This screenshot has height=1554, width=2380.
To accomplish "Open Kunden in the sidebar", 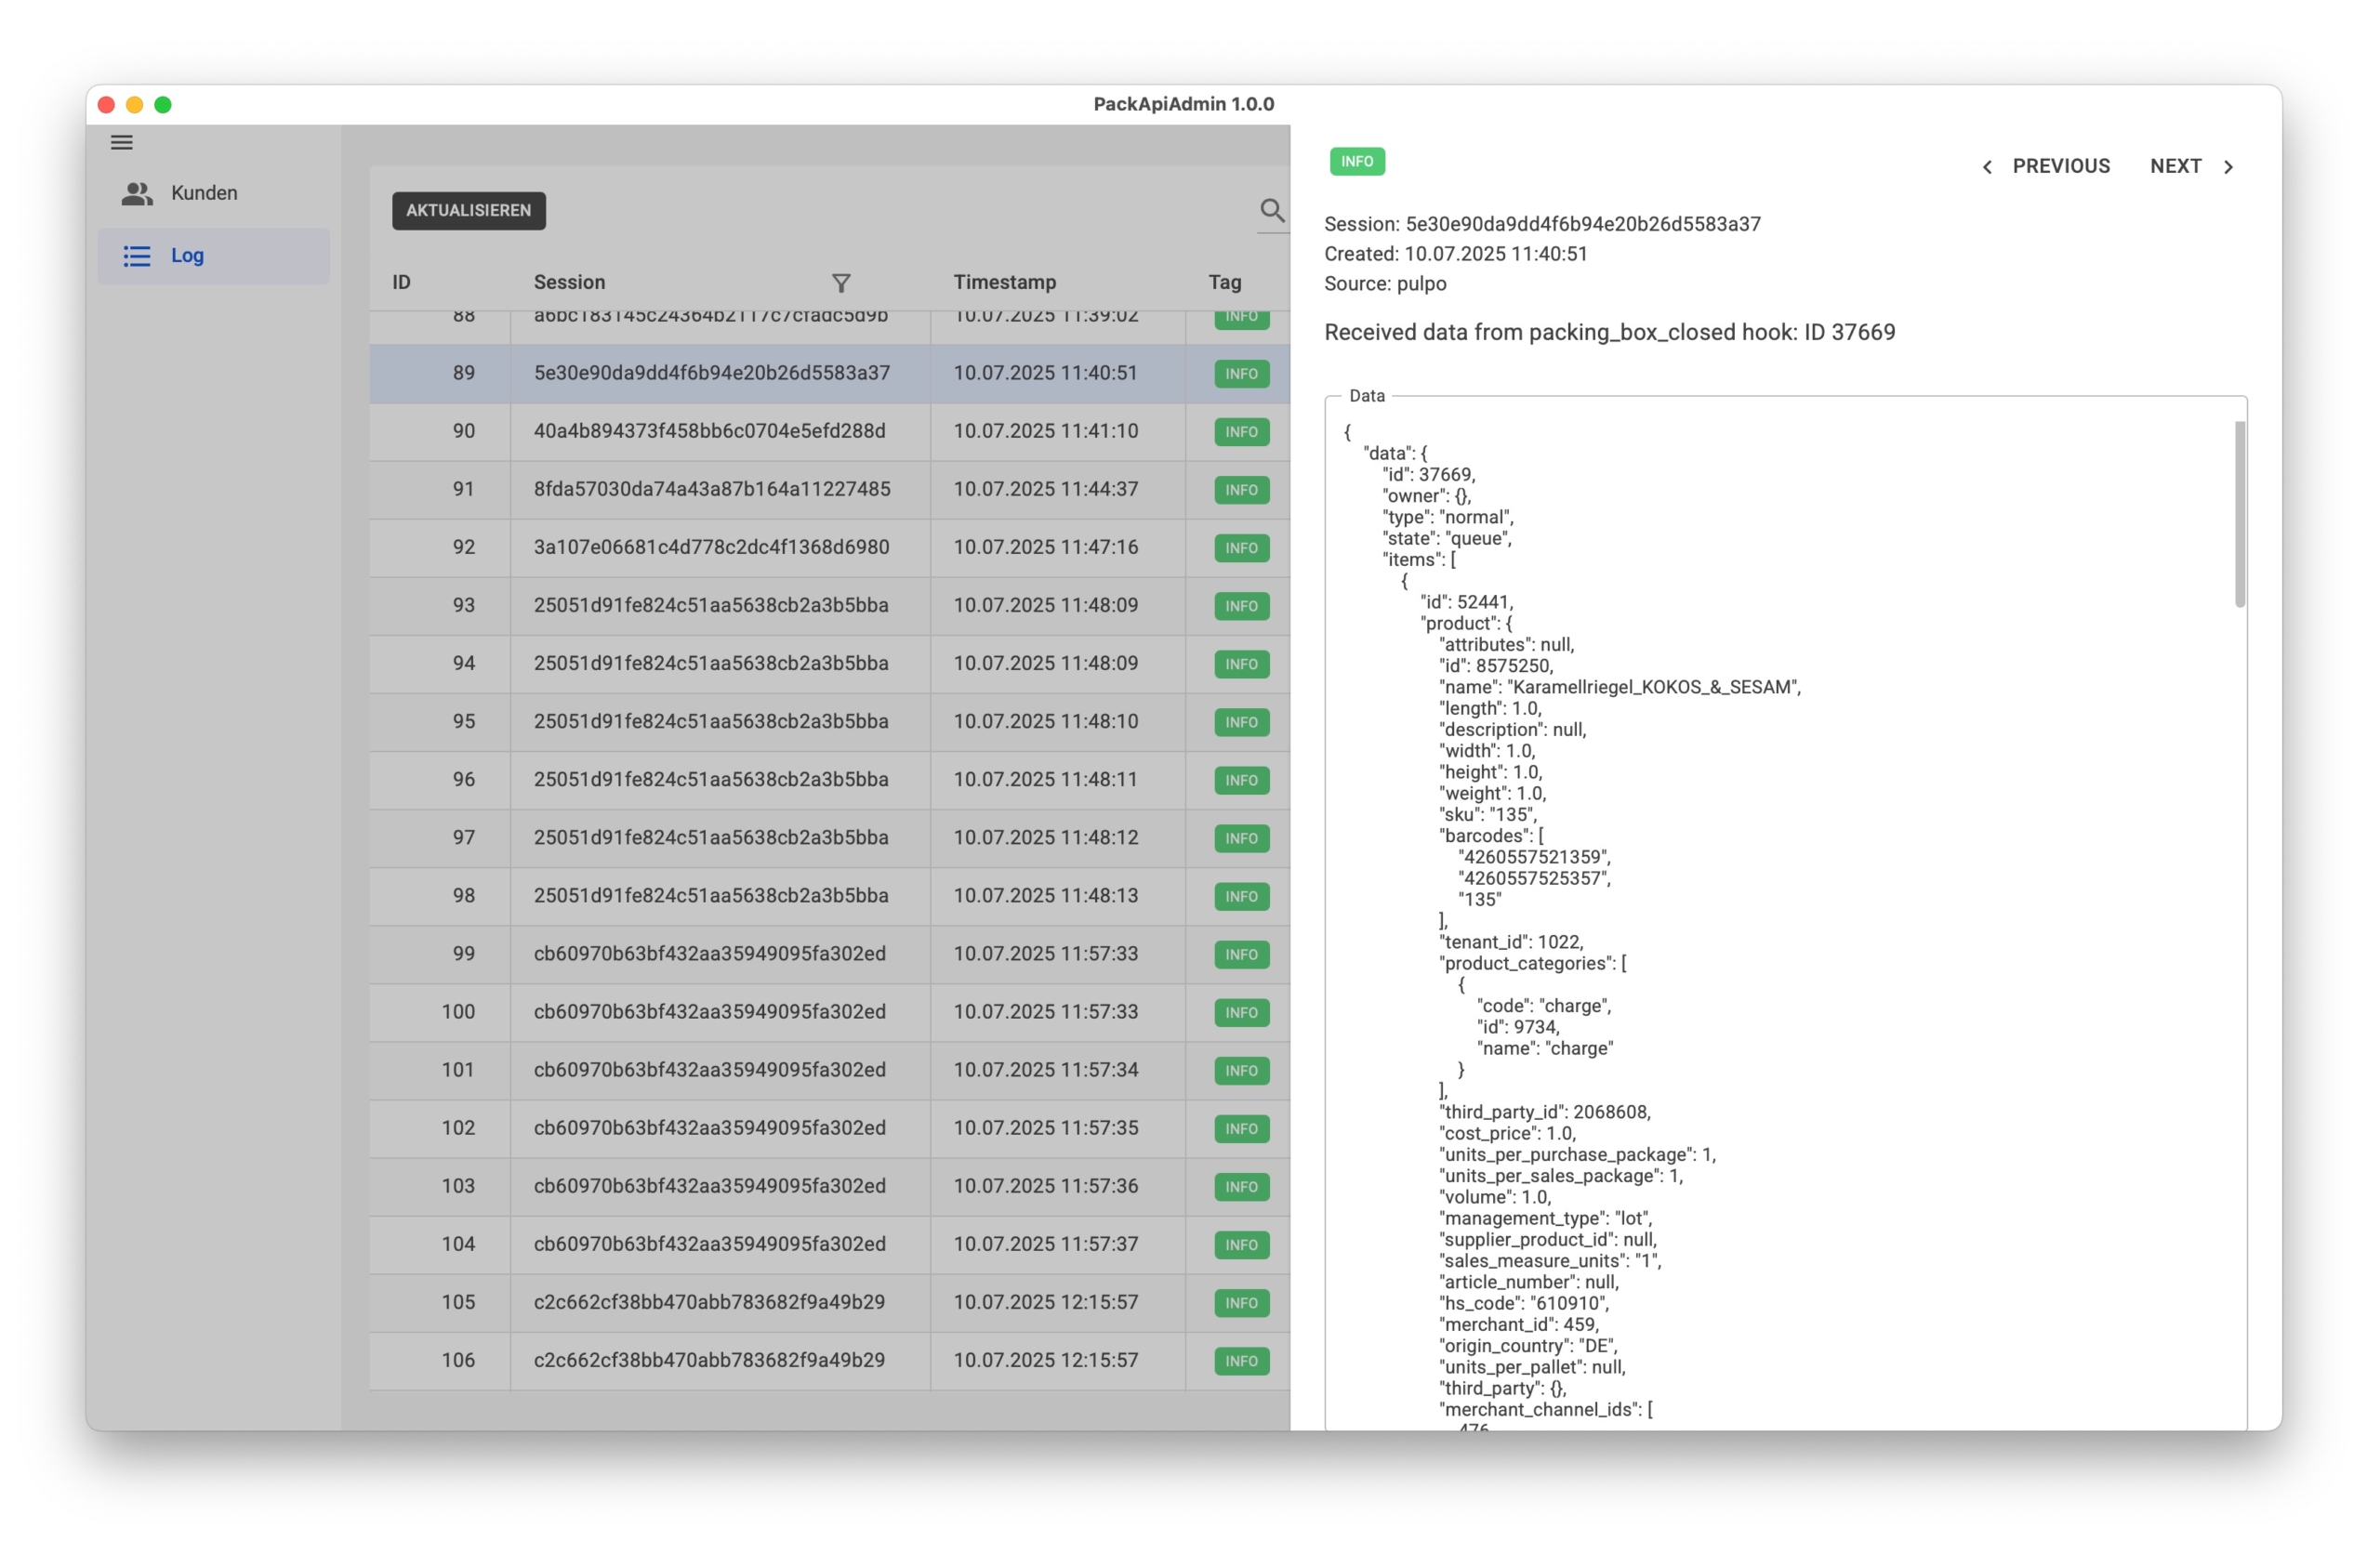I will (x=214, y=194).
